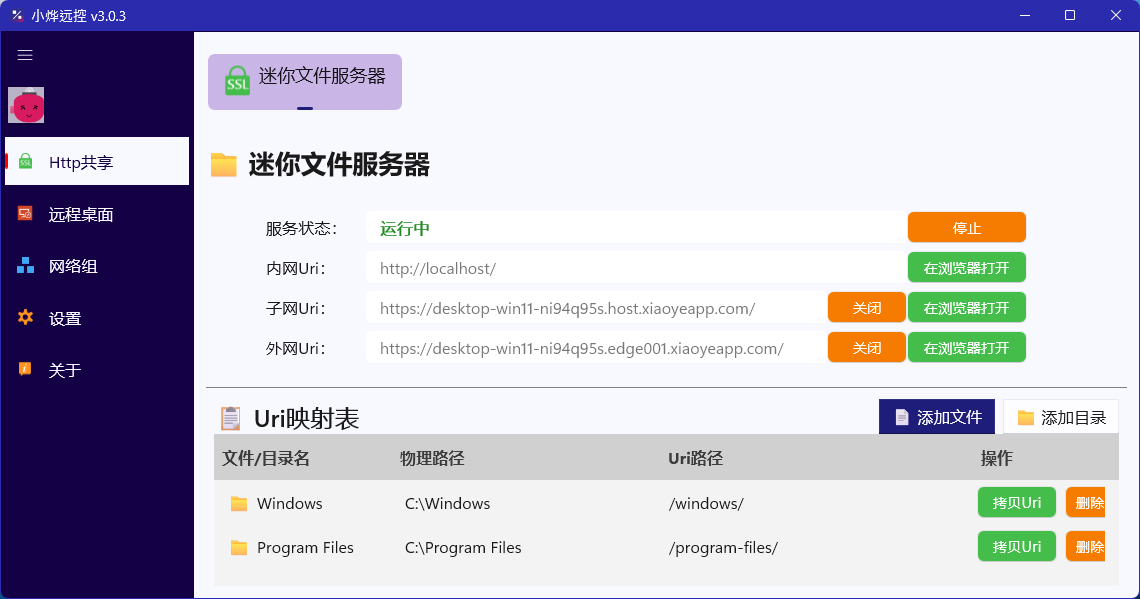Click the 子网Uri address field
The height and width of the screenshot is (599, 1140).
click(x=596, y=308)
